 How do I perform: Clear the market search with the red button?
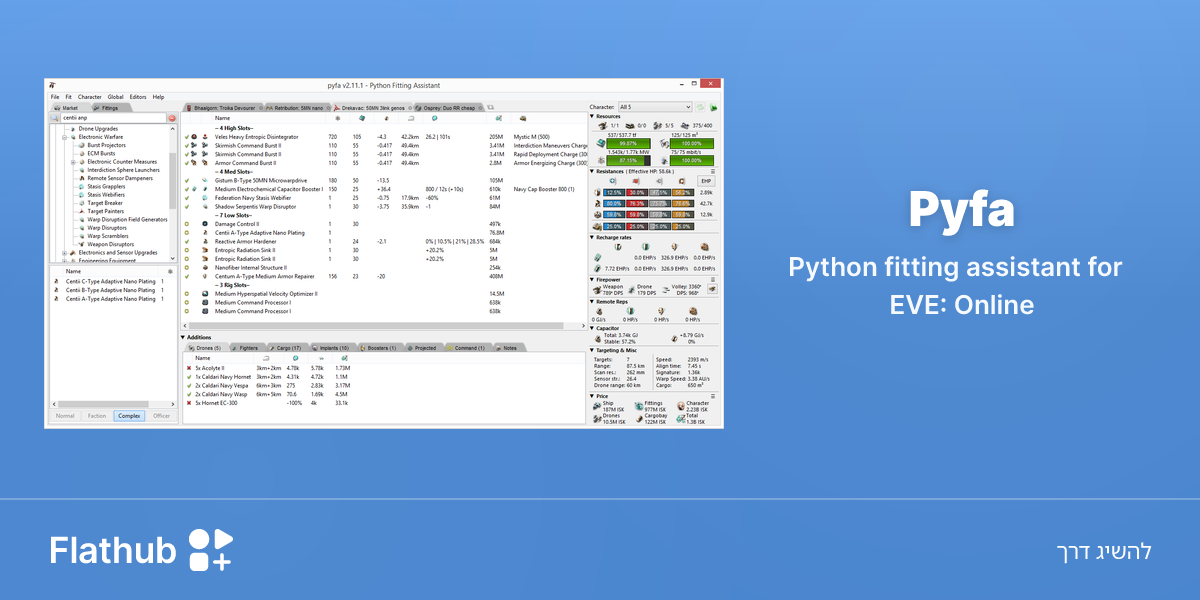coord(172,118)
